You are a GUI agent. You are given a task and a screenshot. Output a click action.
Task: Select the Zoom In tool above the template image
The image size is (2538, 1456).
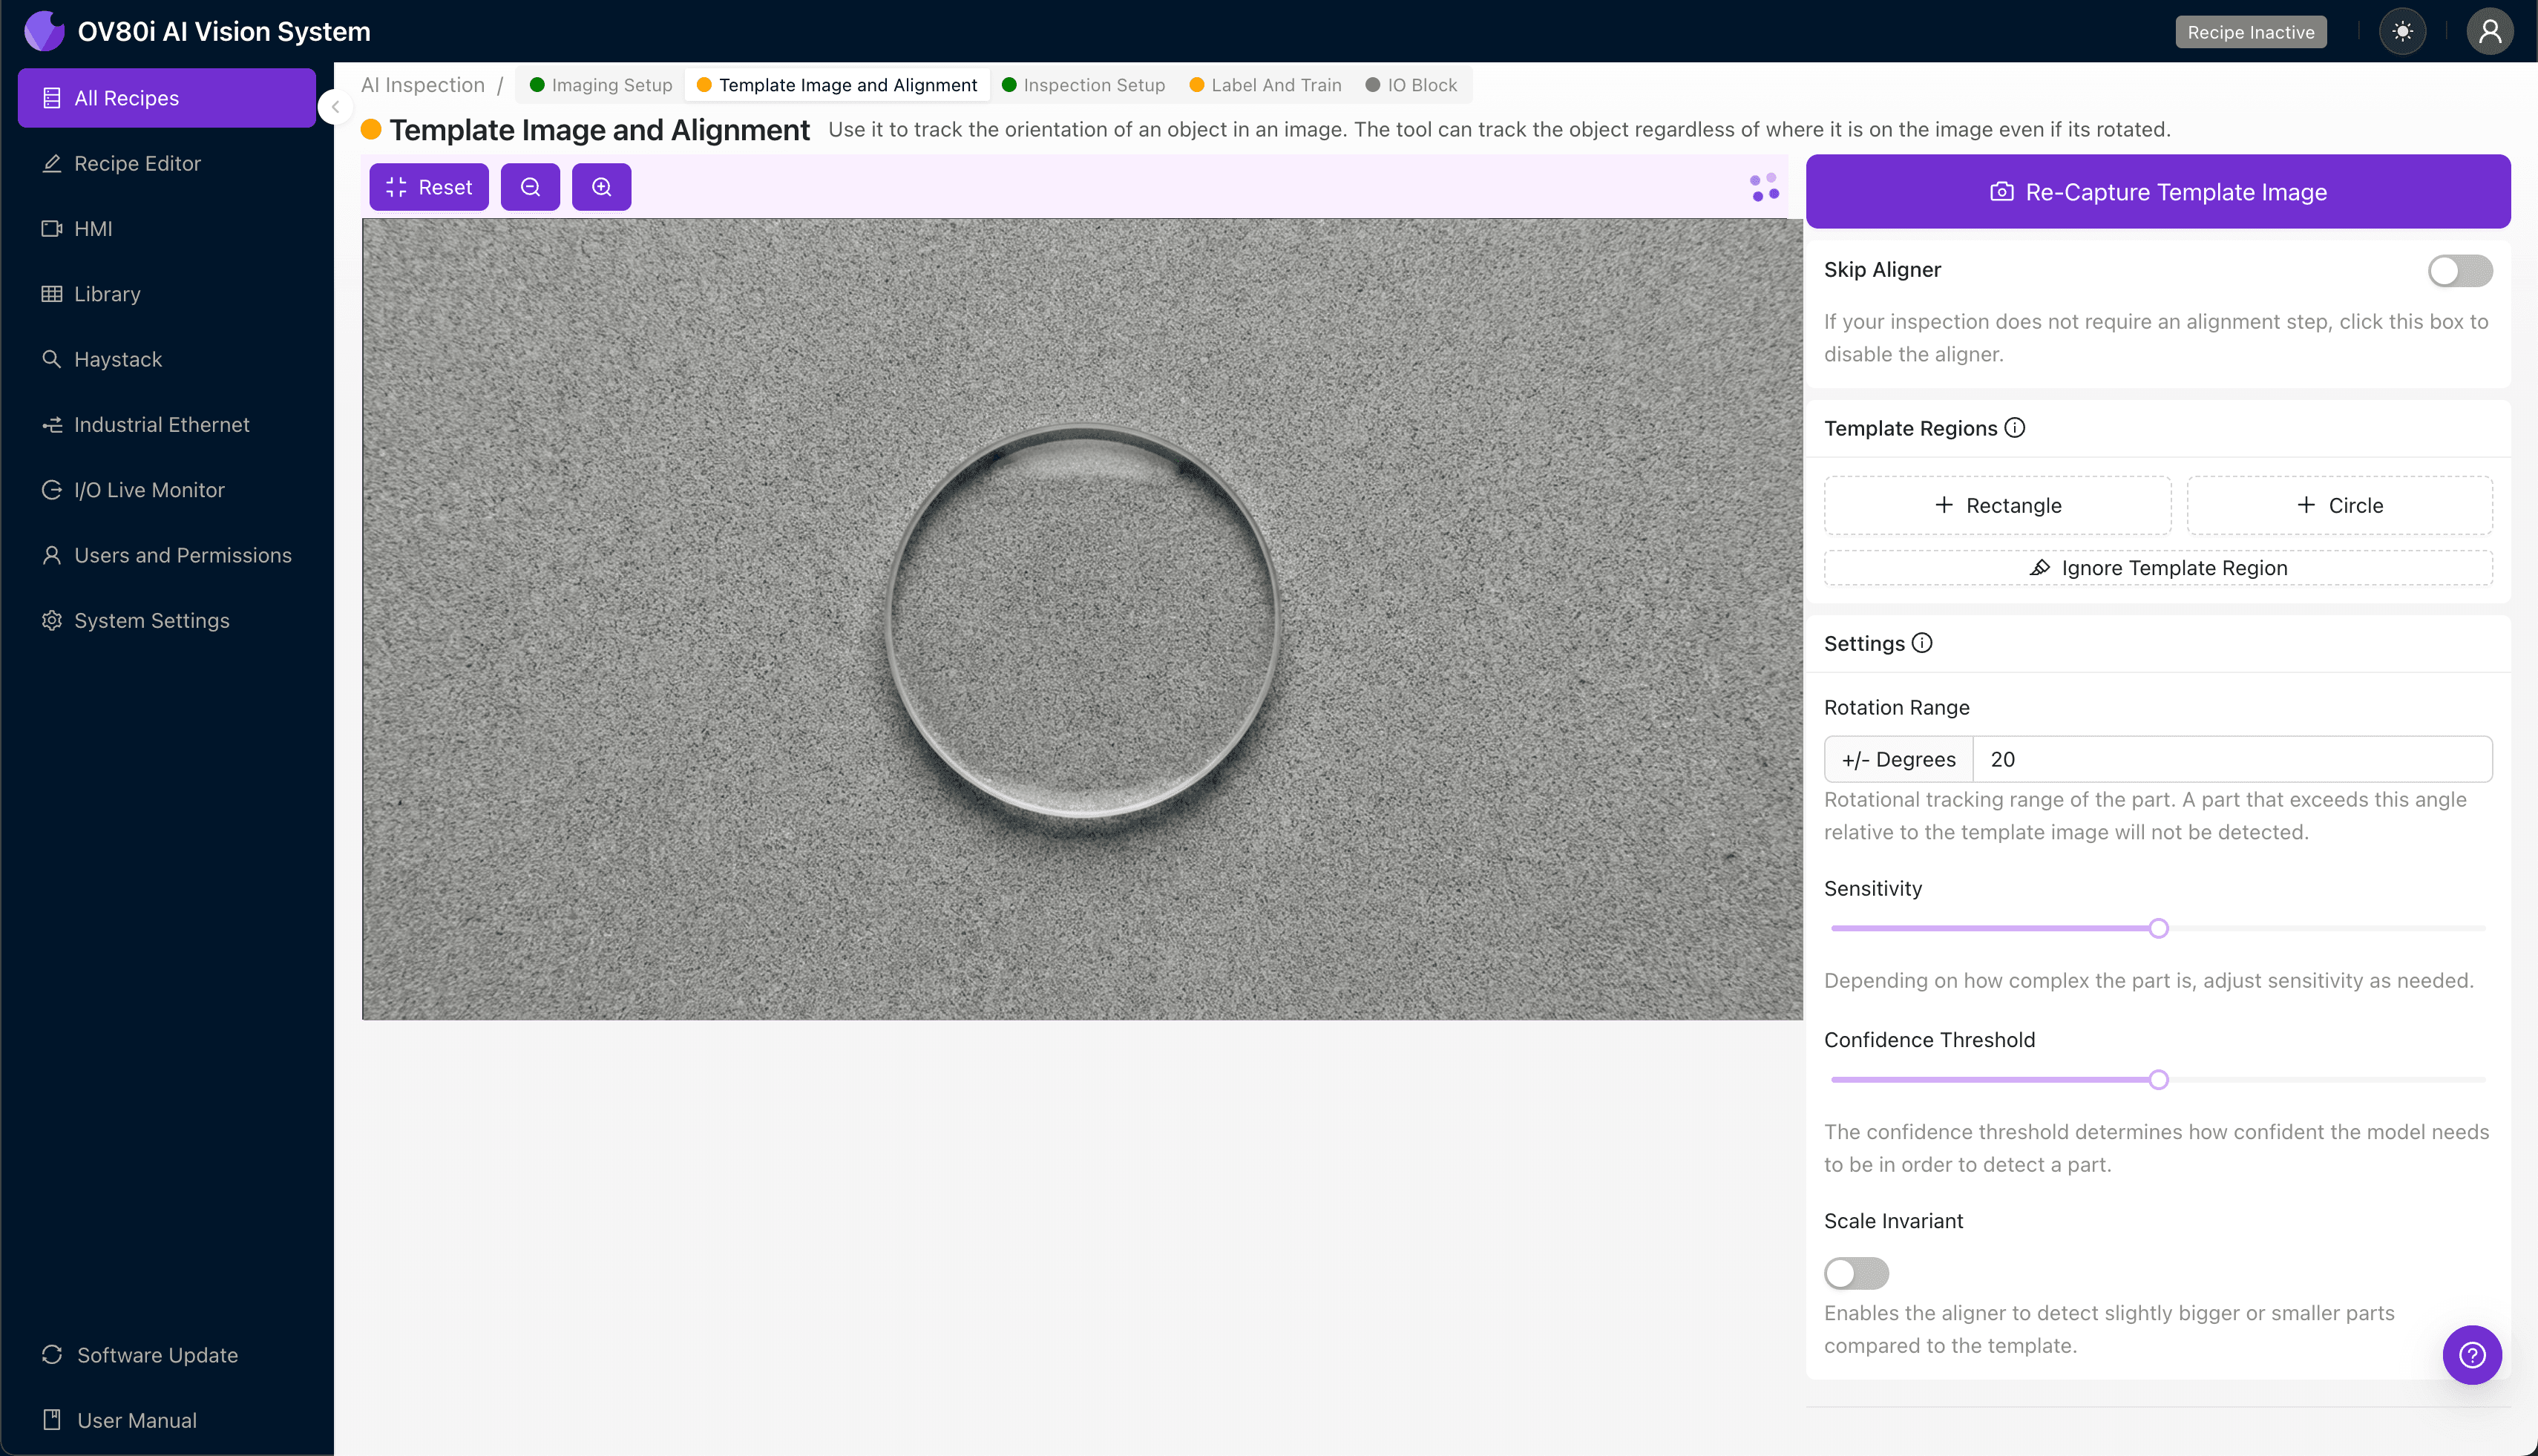[x=601, y=186]
